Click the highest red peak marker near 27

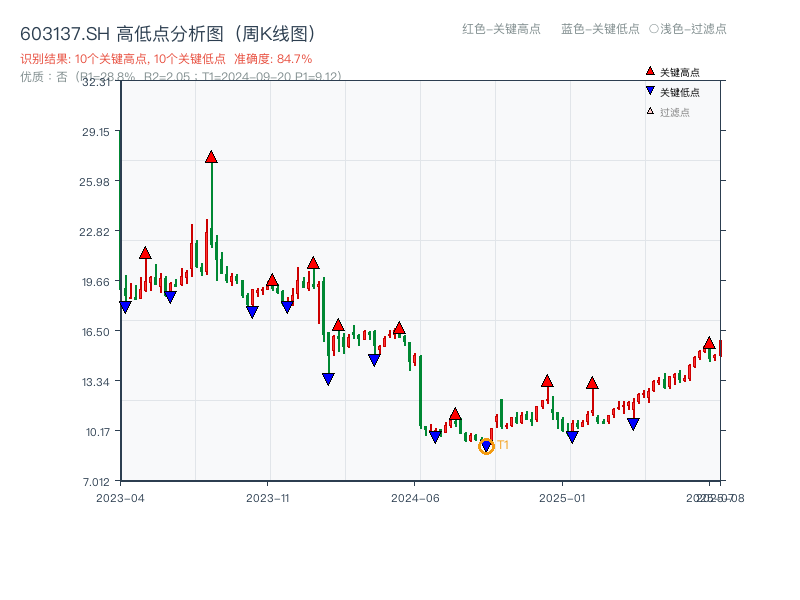click(211, 157)
